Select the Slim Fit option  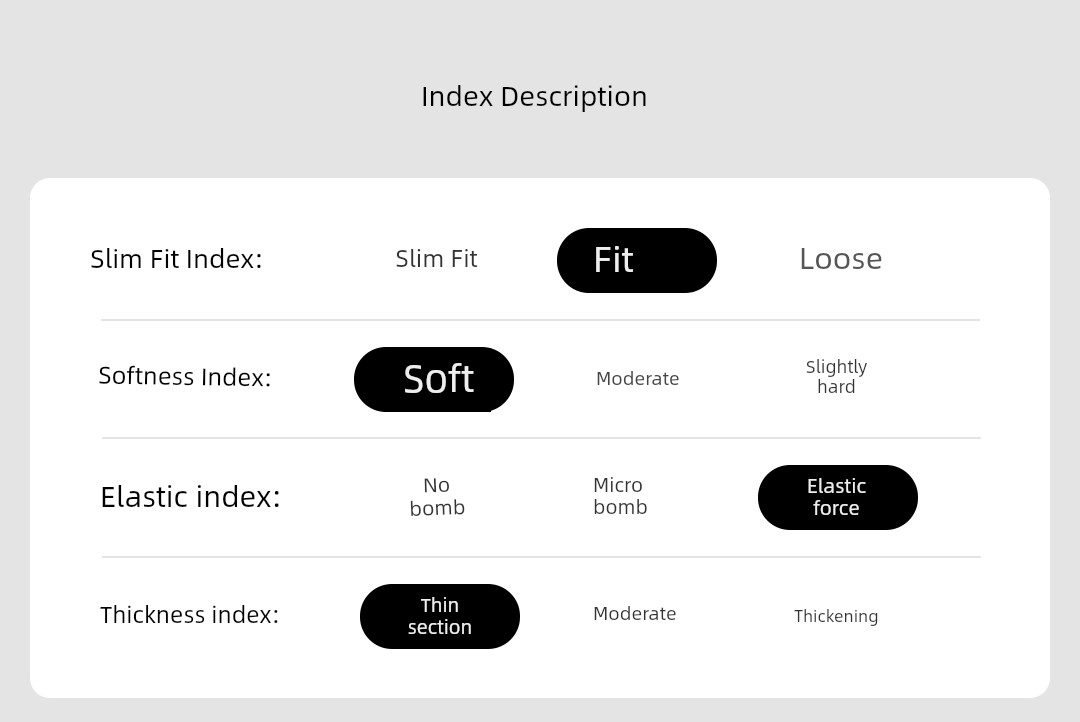pyautogui.click(x=436, y=259)
